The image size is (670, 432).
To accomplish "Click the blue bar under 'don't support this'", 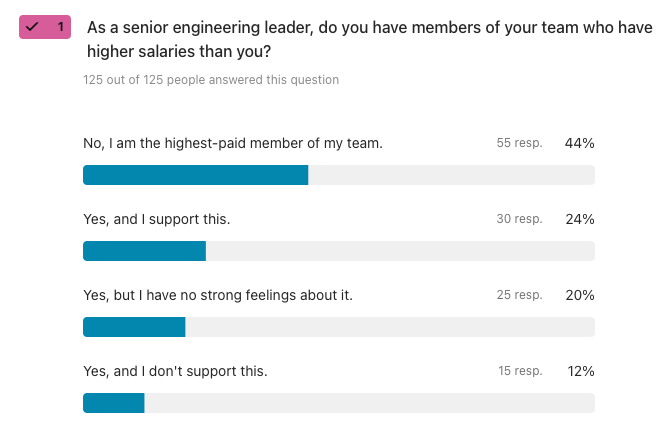I will (x=114, y=403).
